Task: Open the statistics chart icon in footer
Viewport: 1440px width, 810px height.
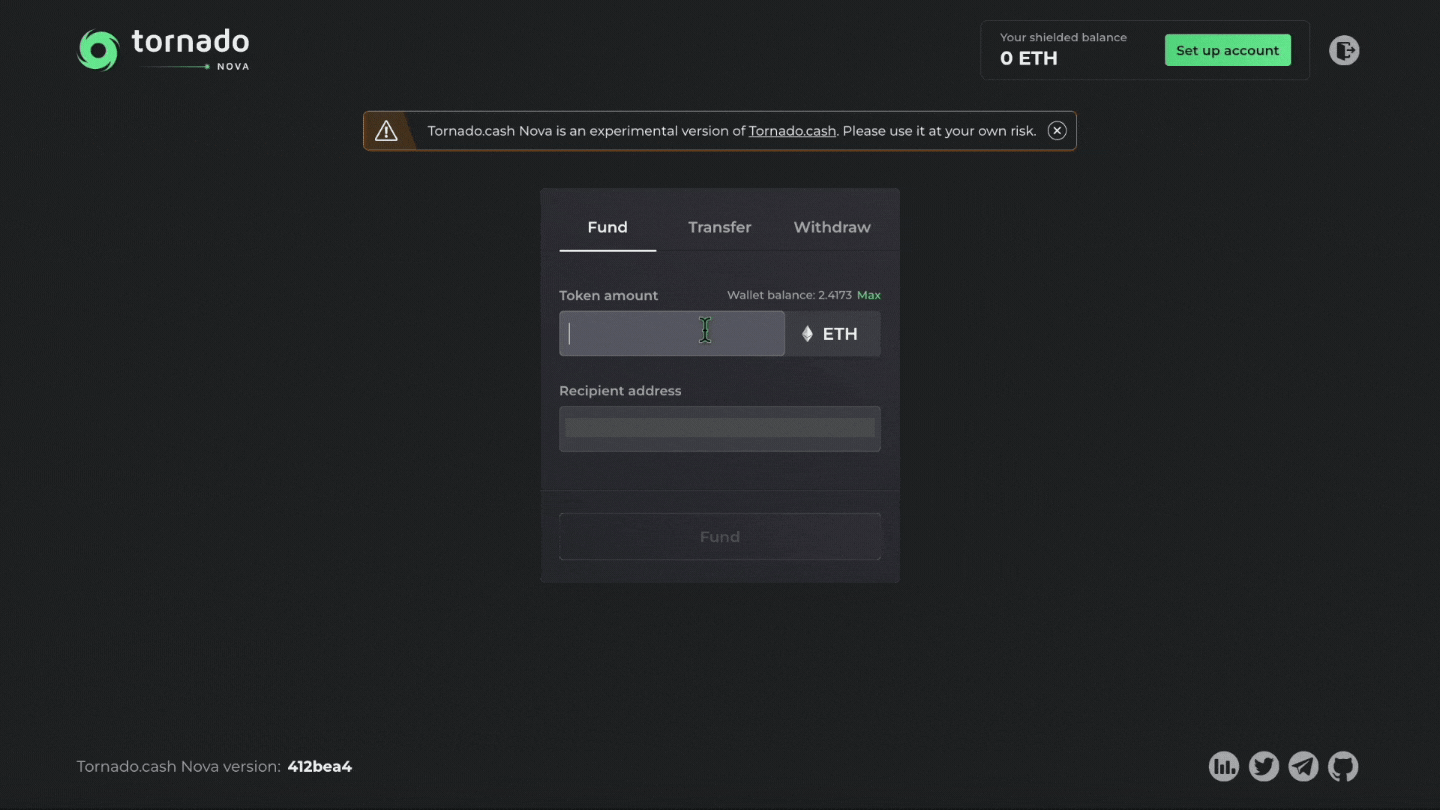Action: tap(1224, 767)
